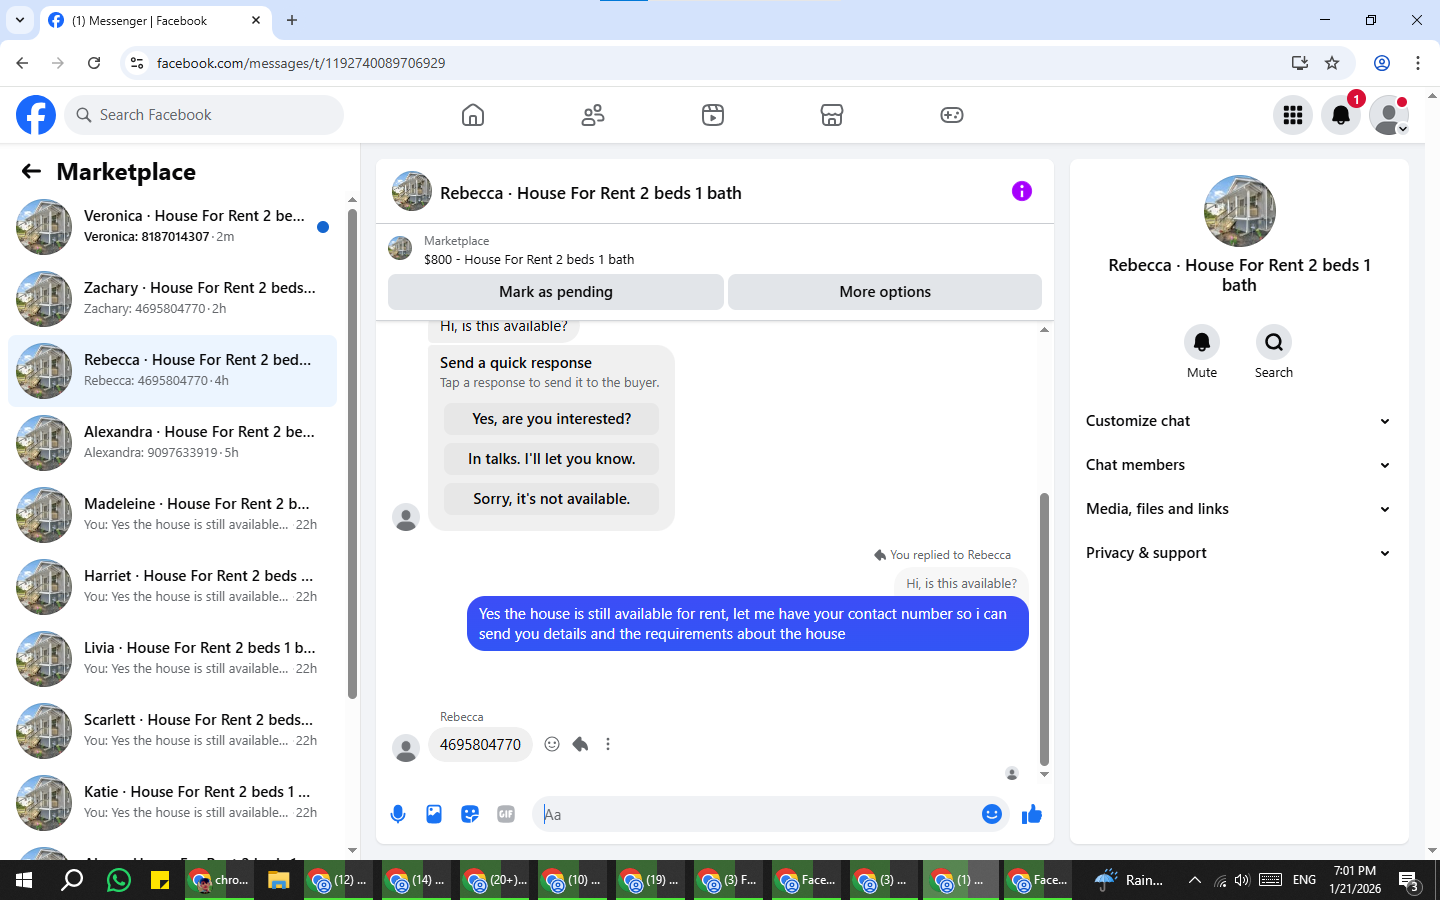Open File Explorer from taskbar
This screenshot has height=900, width=1440.
tap(278, 880)
